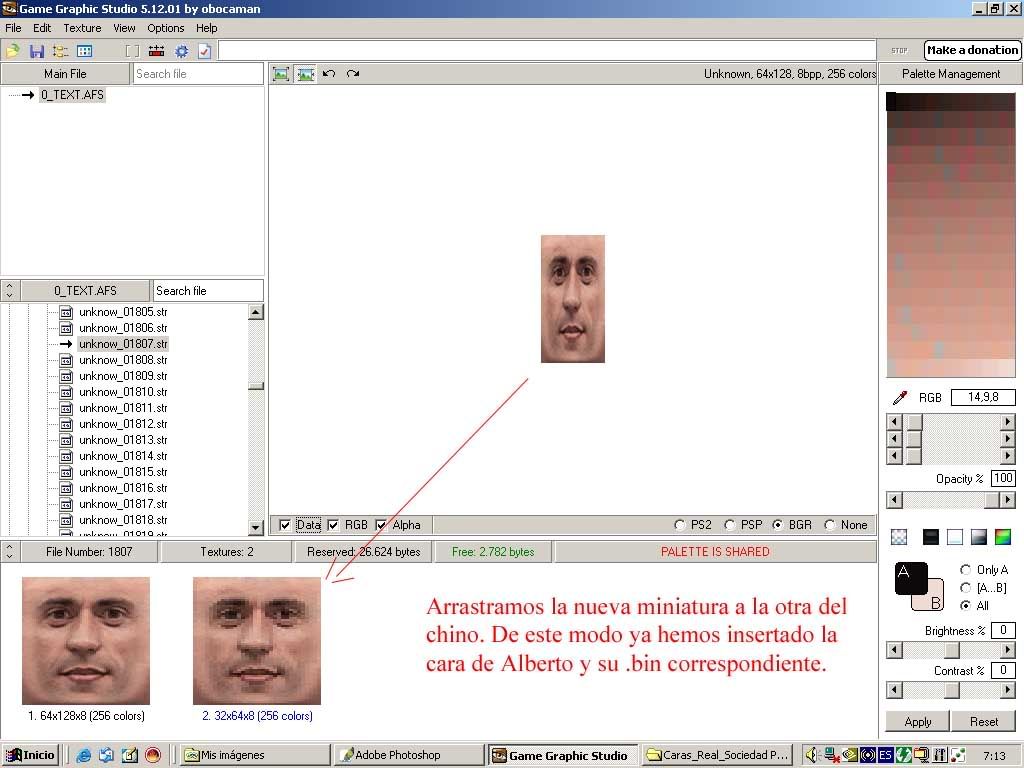Viewport: 1024px width, 768px height.
Task: Click the volume speaker tray icon
Action: pyautogui.click(x=811, y=756)
